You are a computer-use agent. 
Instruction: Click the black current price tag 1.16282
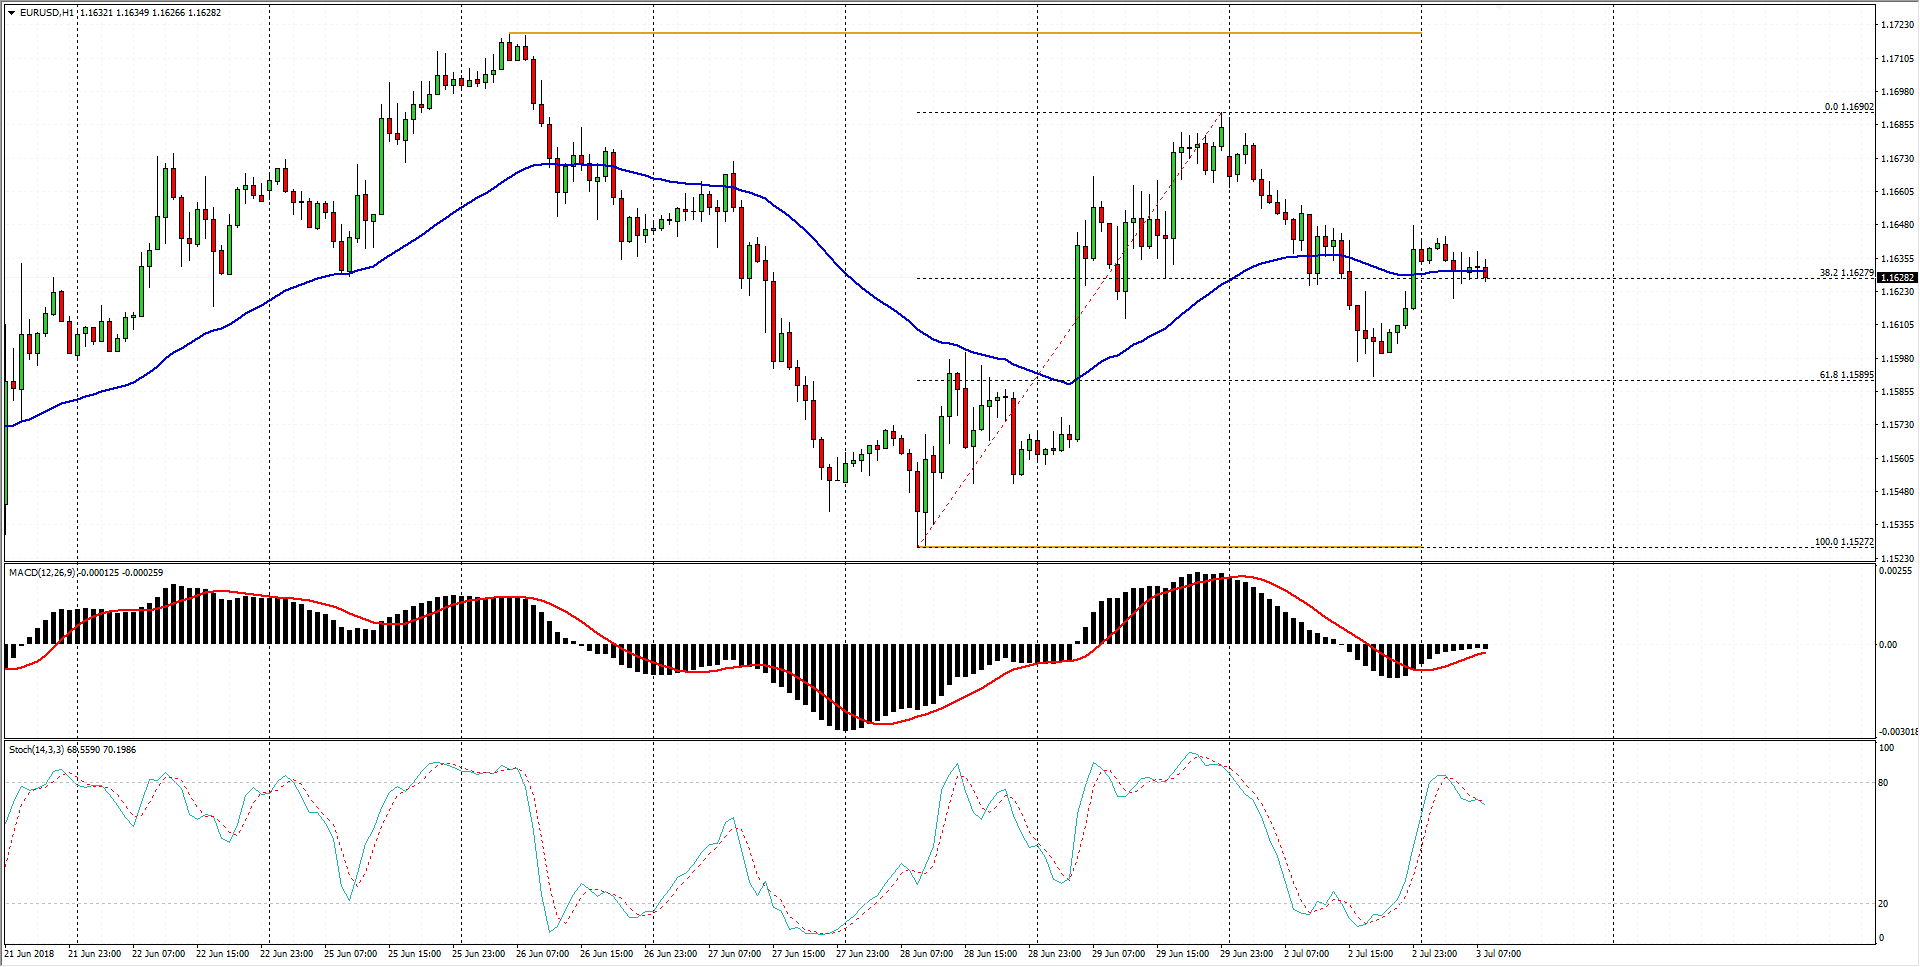click(x=1896, y=278)
